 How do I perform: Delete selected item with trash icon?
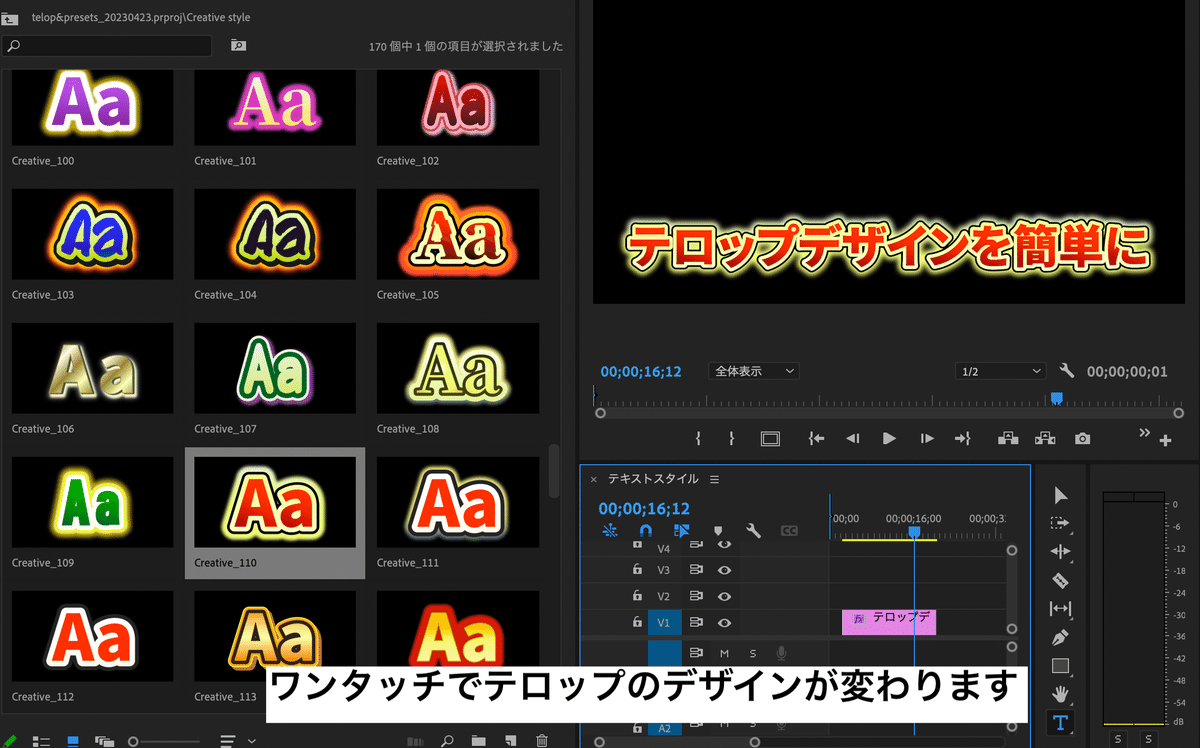(x=542, y=741)
